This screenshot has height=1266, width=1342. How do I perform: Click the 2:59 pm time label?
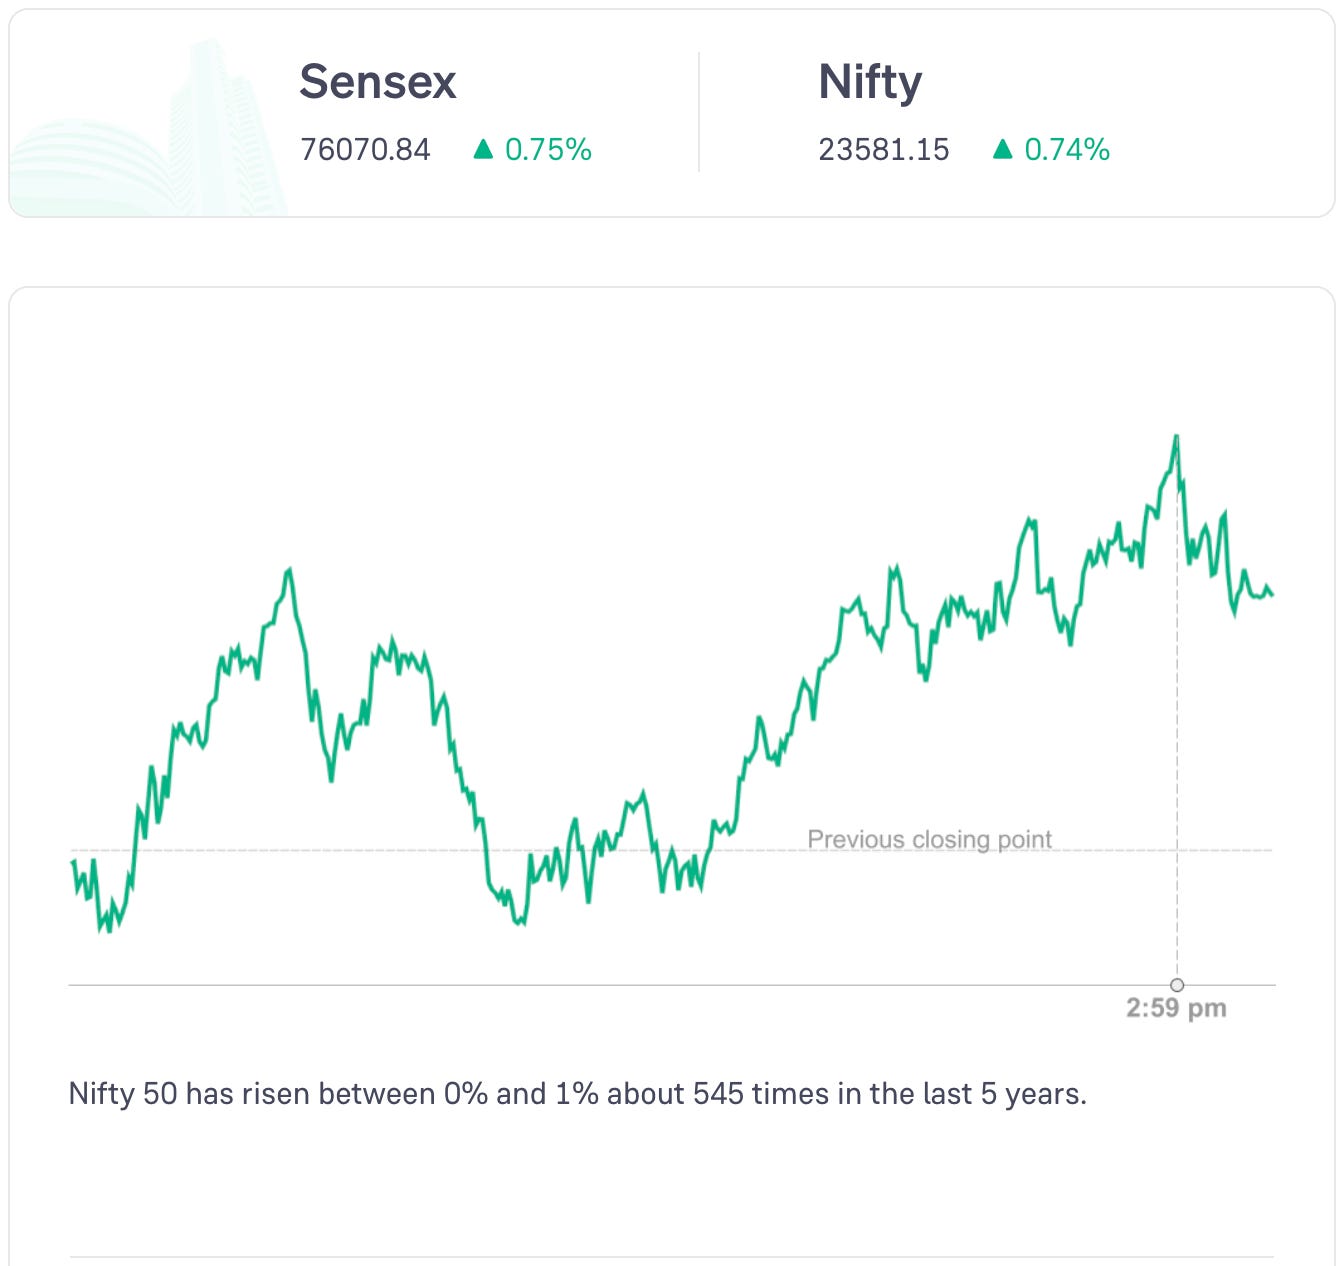[1176, 1008]
